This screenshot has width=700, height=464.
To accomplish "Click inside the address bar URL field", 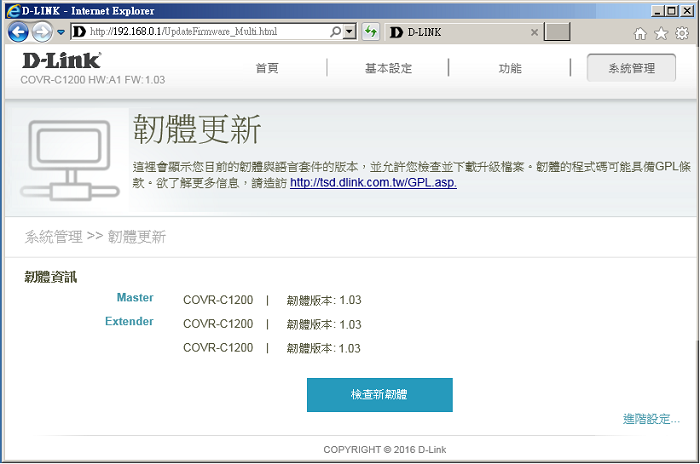I will [210, 32].
